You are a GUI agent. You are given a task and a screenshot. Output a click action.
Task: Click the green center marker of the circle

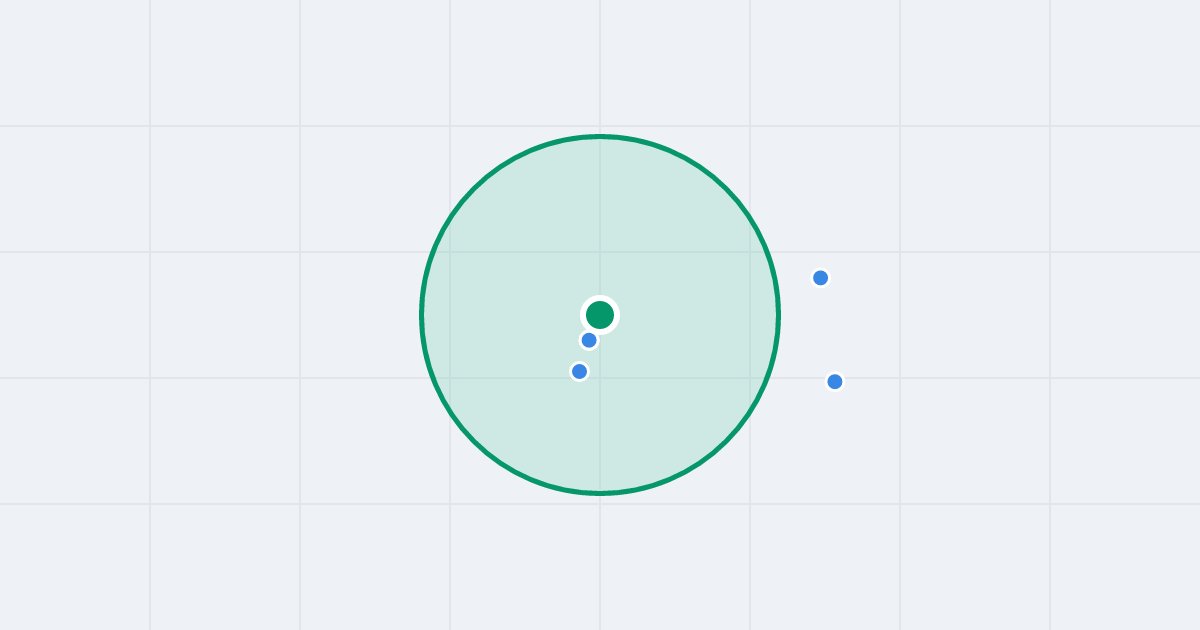[600, 315]
